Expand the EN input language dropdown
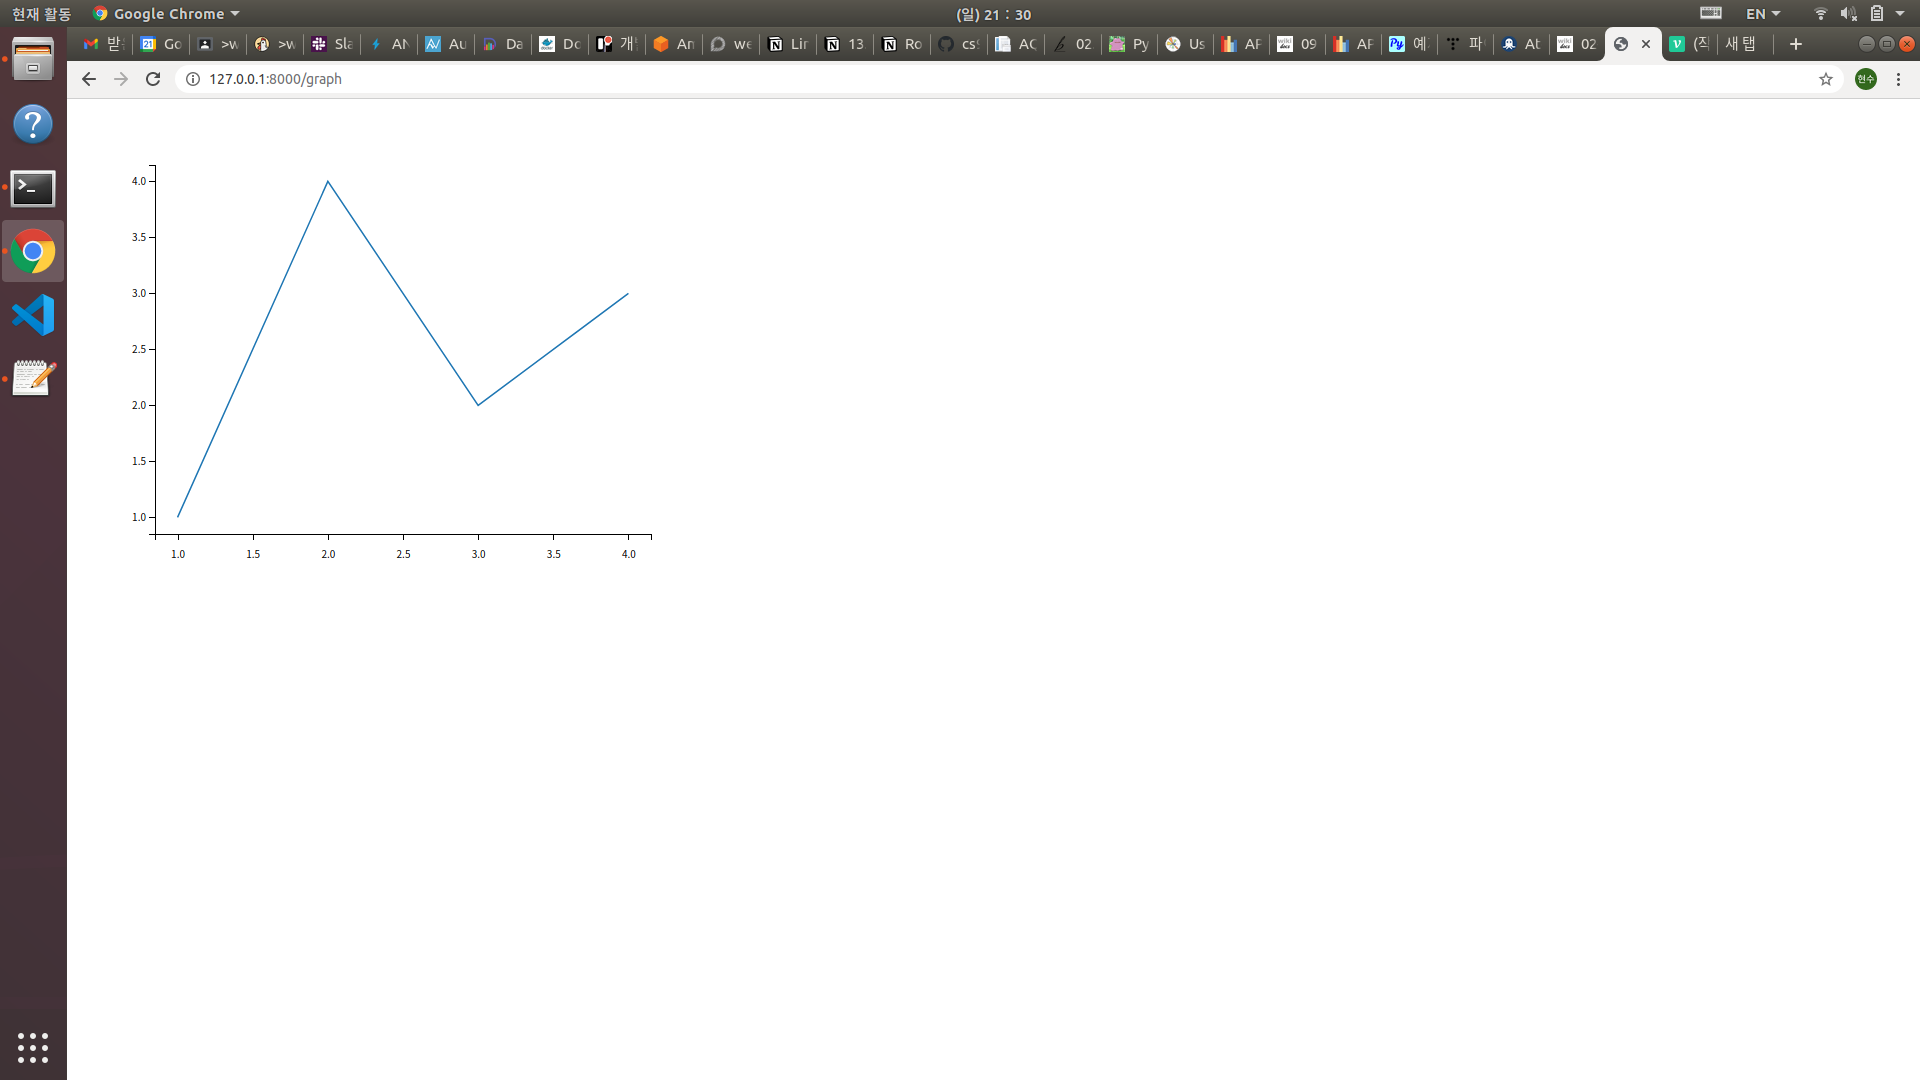 point(1763,14)
